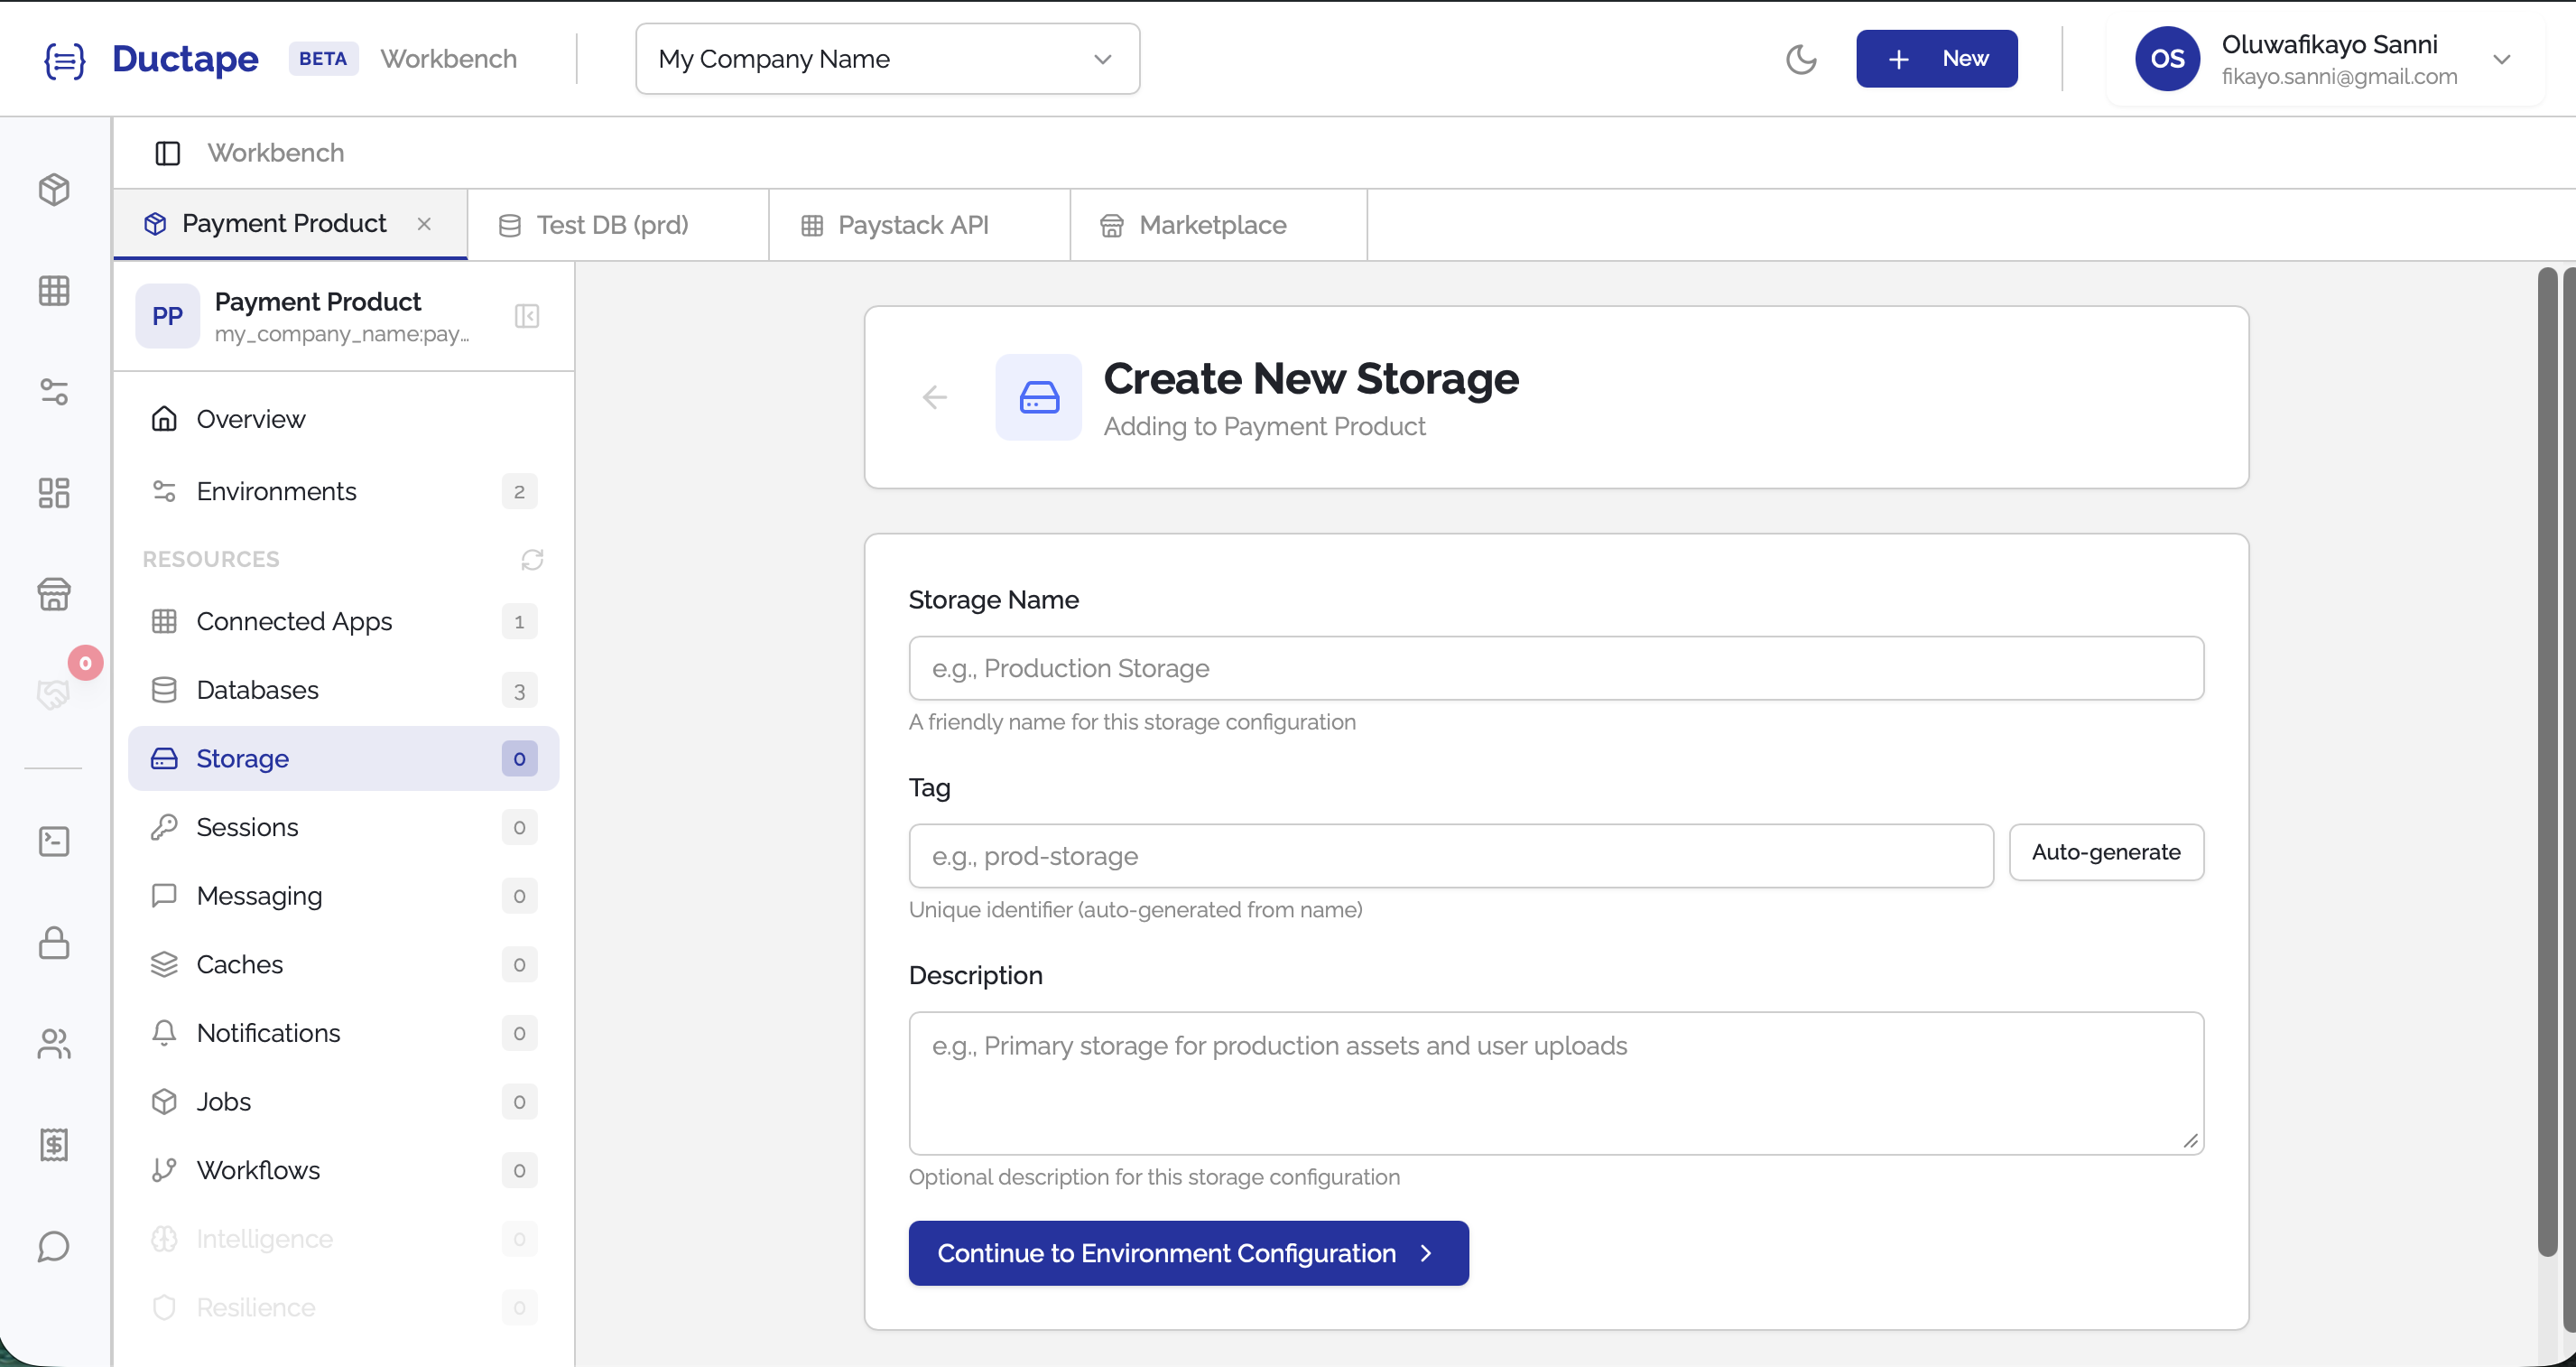Open the billing receipt icon in left rail

click(x=54, y=1144)
